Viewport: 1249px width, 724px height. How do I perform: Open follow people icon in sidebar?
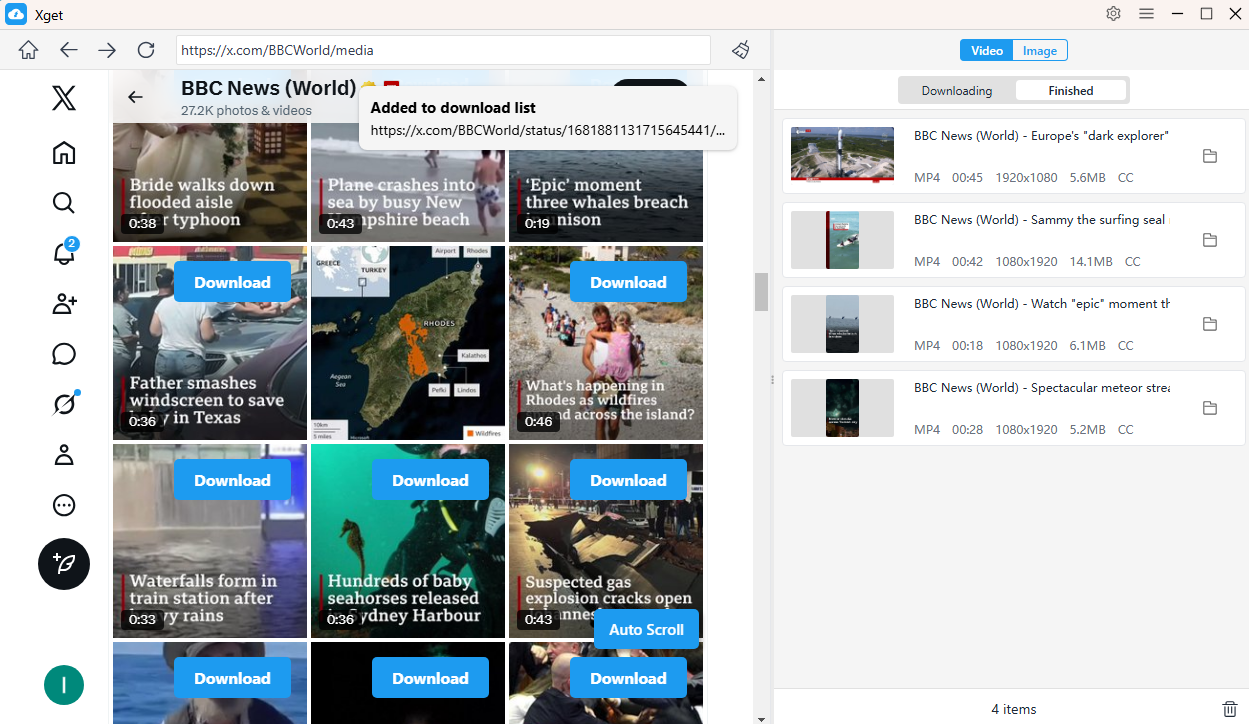coord(64,304)
